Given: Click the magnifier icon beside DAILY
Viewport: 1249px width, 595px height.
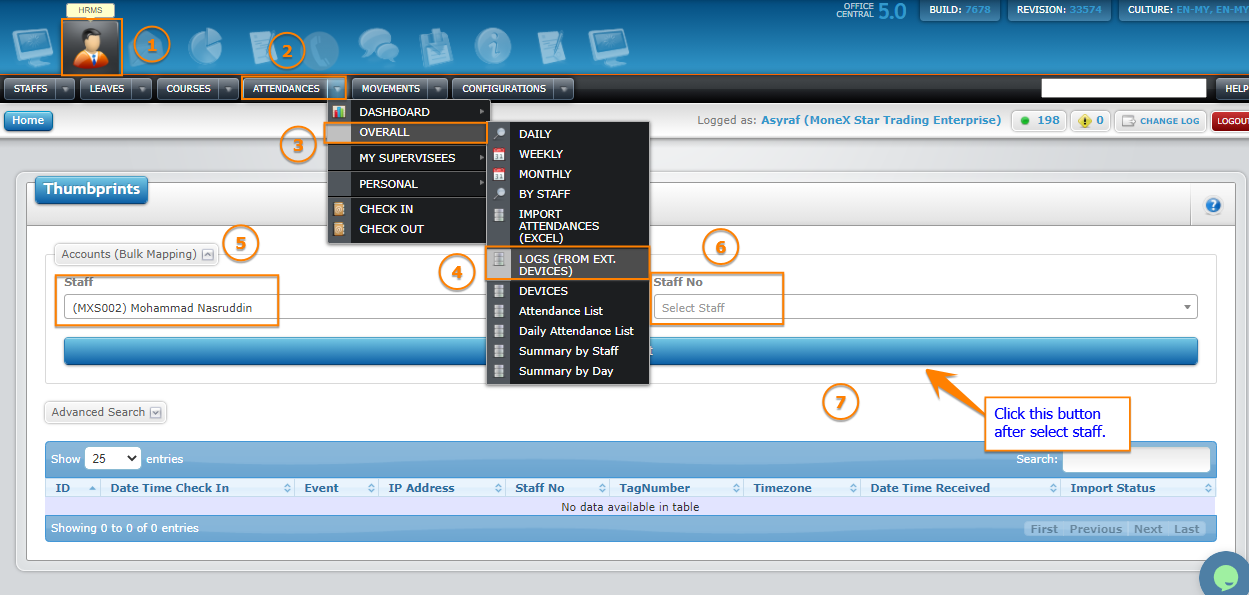Looking at the screenshot, I should pyautogui.click(x=499, y=134).
